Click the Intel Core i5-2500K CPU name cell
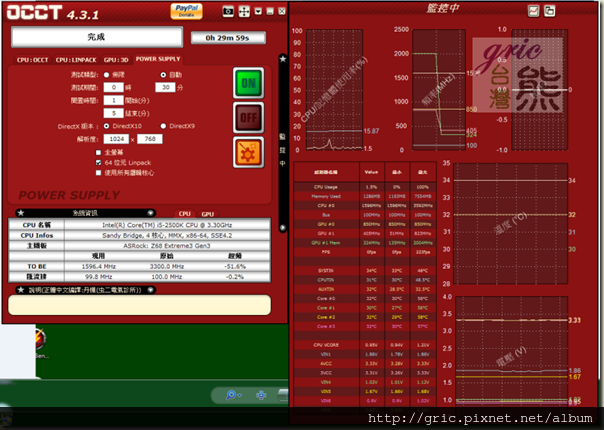This screenshot has height=430, width=604. pyautogui.click(x=167, y=225)
